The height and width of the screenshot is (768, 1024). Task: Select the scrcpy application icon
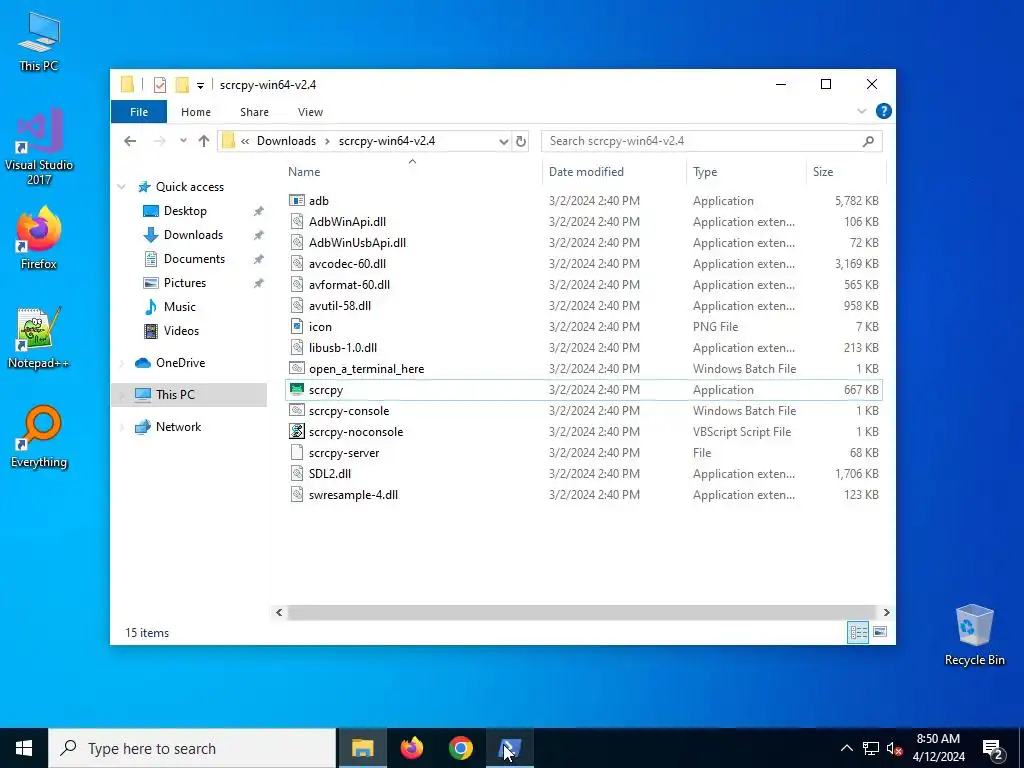pyautogui.click(x=296, y=389)
